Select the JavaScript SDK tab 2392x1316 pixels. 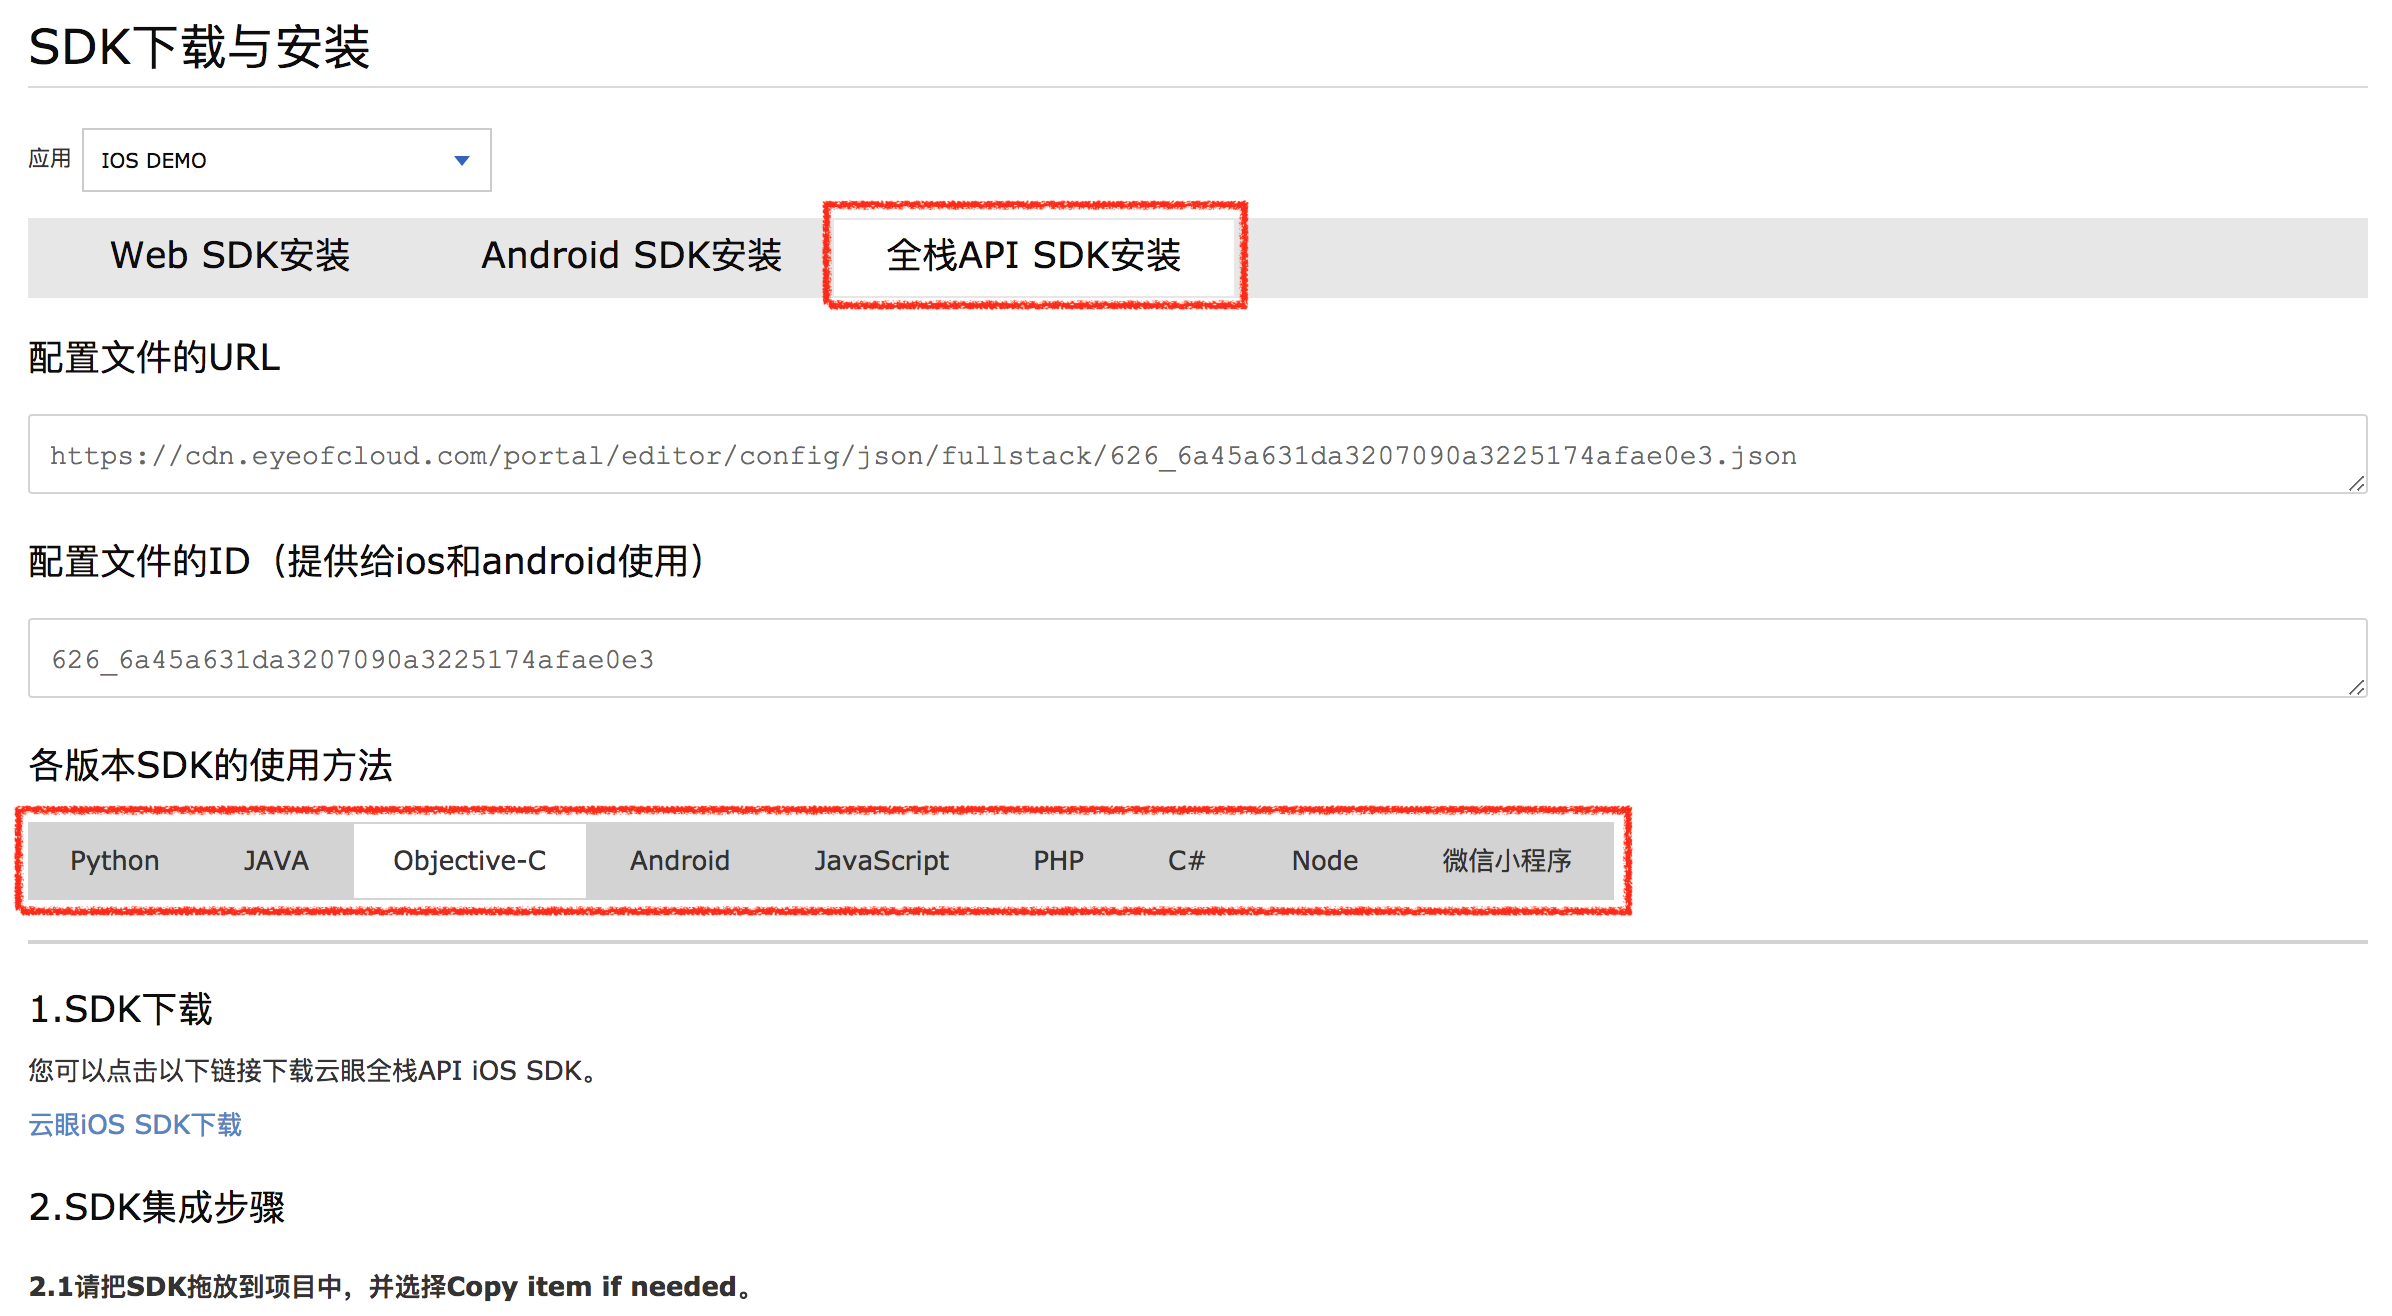[x=882, y=860]
